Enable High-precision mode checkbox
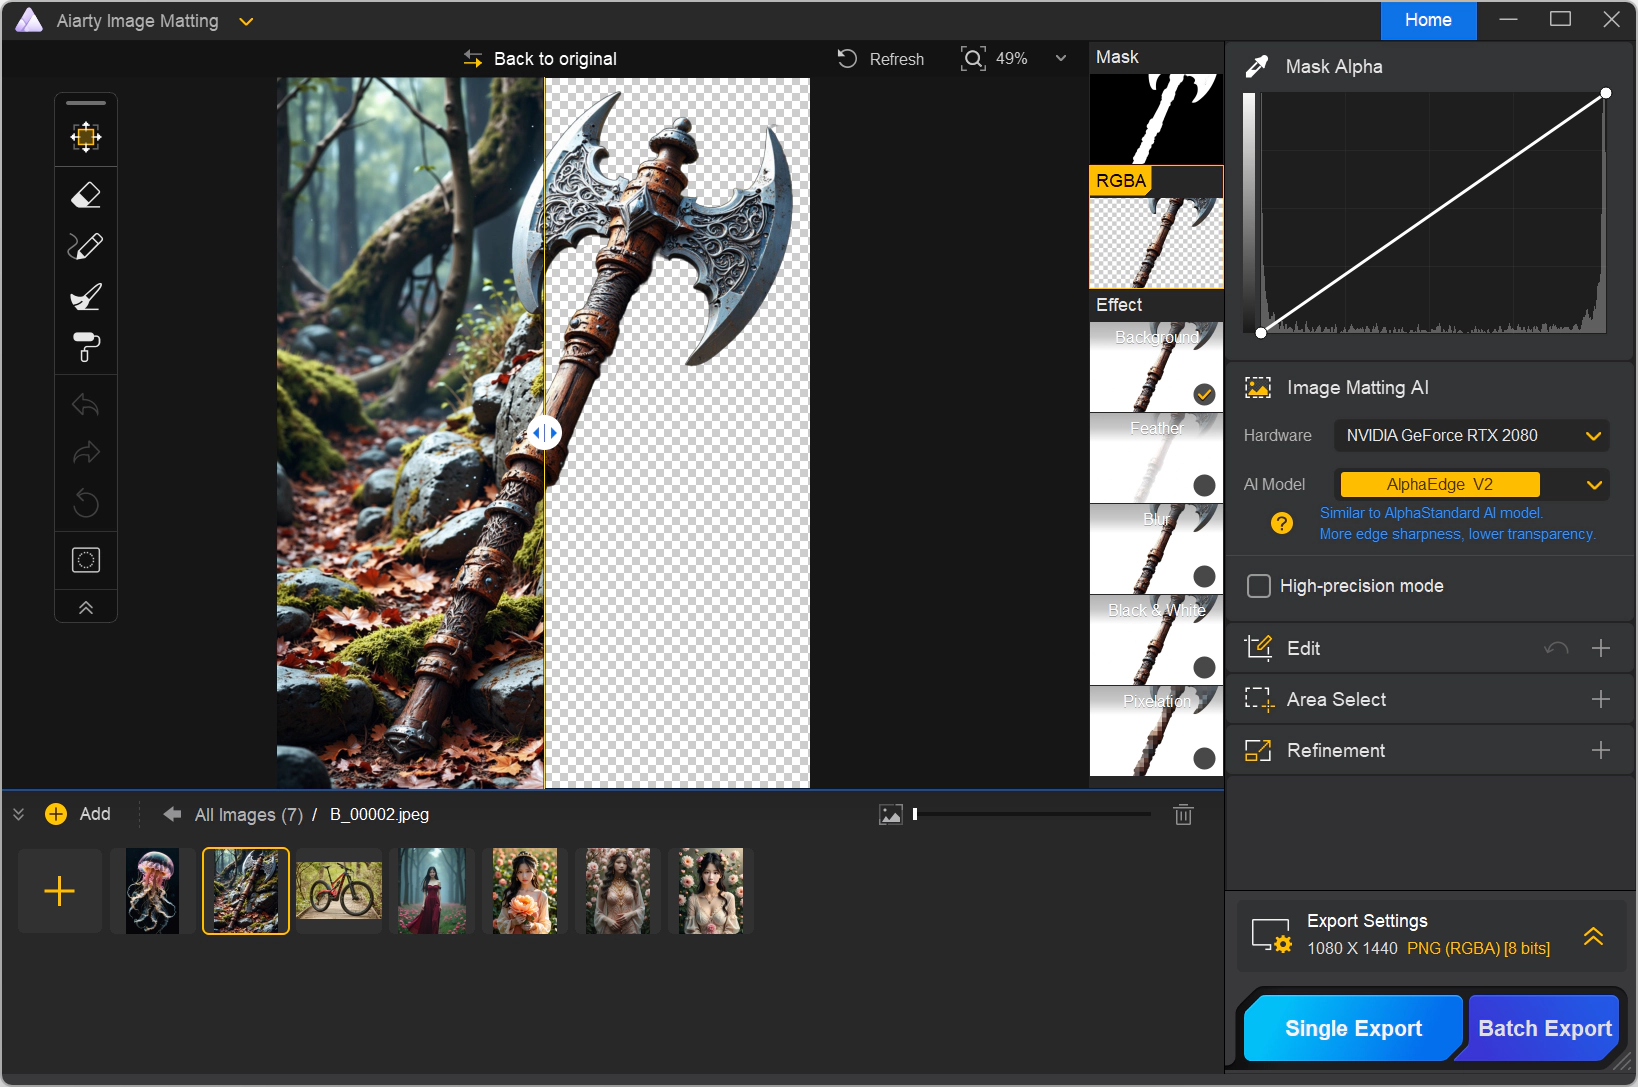1638x1087 pixels. pos(1259,586)
